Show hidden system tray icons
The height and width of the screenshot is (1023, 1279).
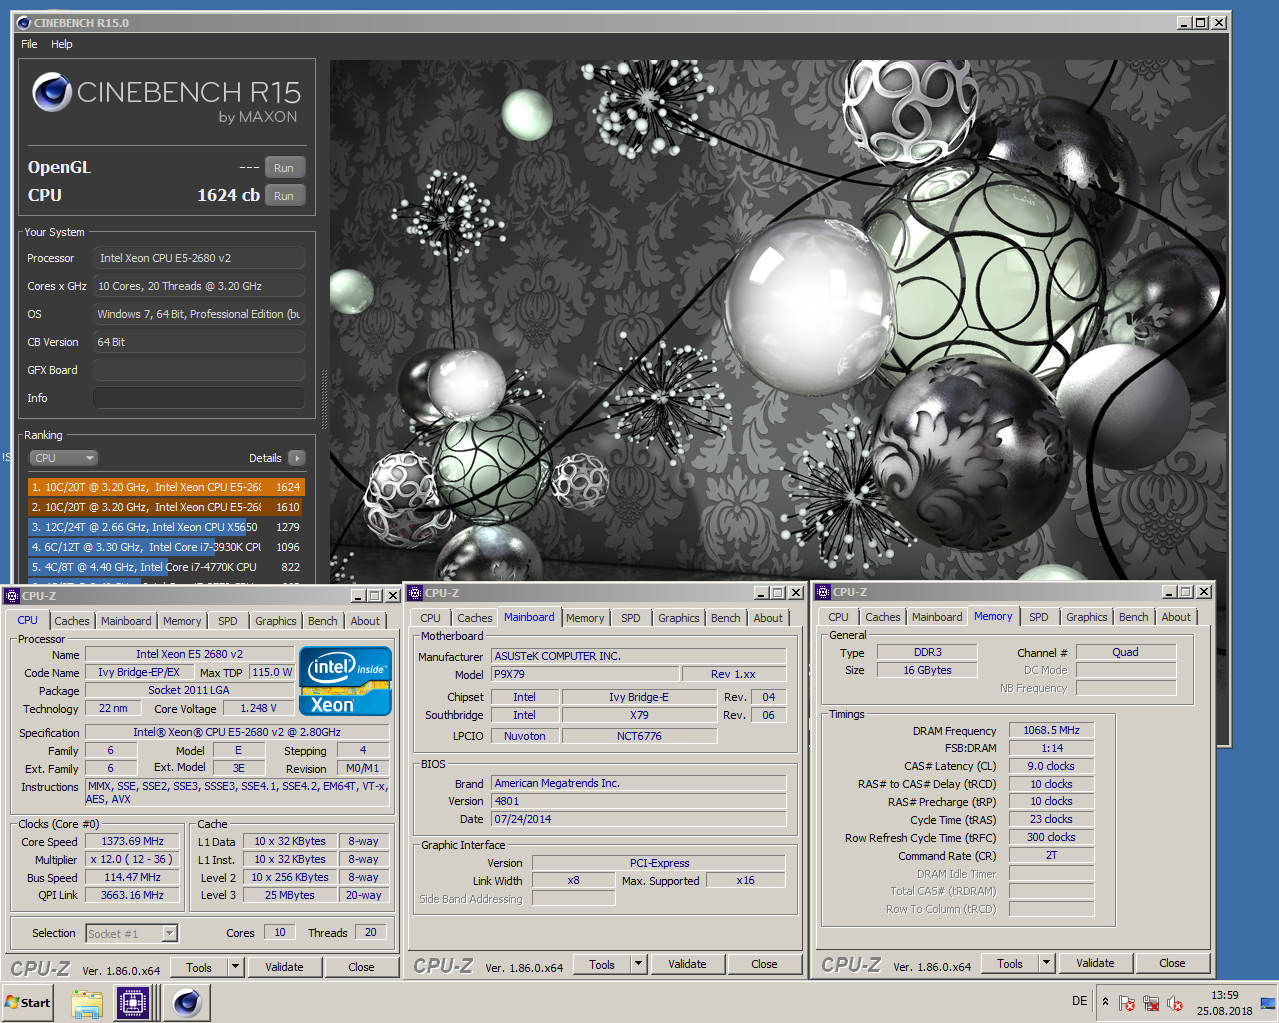click(1105, 1002)
